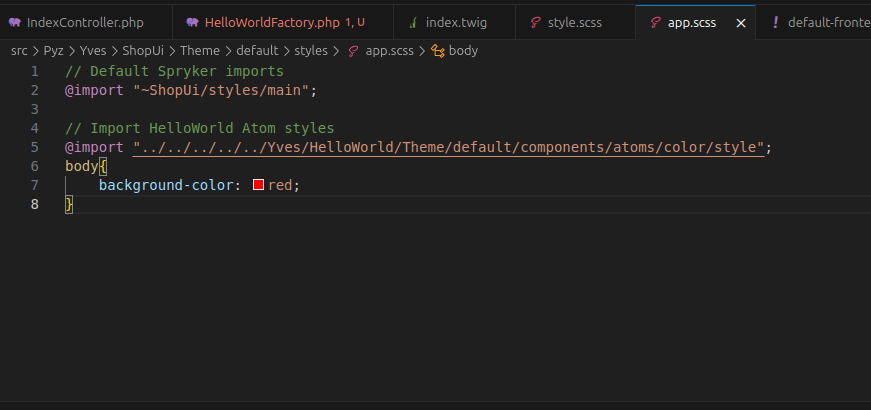The width and height of the screenshot is (871, 410).
Task: Open the Pyz breadcrumb segment
Action: coord(53,51)
